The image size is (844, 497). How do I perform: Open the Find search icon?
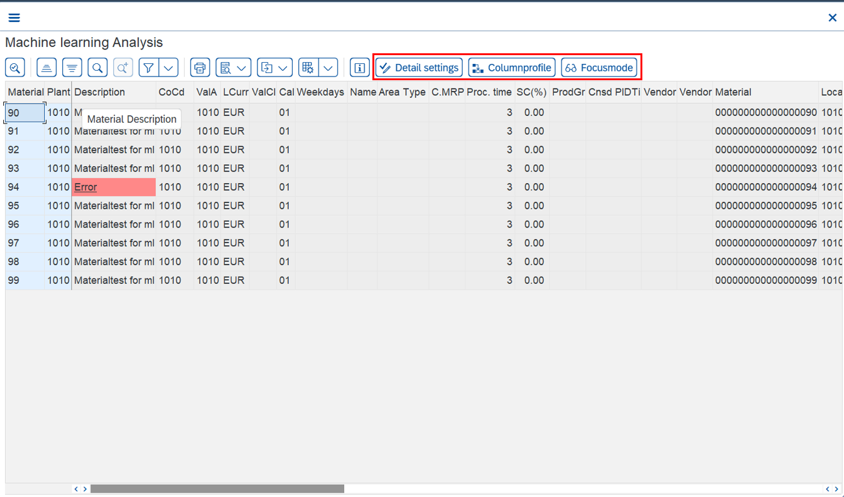click(x=97, y=68)
